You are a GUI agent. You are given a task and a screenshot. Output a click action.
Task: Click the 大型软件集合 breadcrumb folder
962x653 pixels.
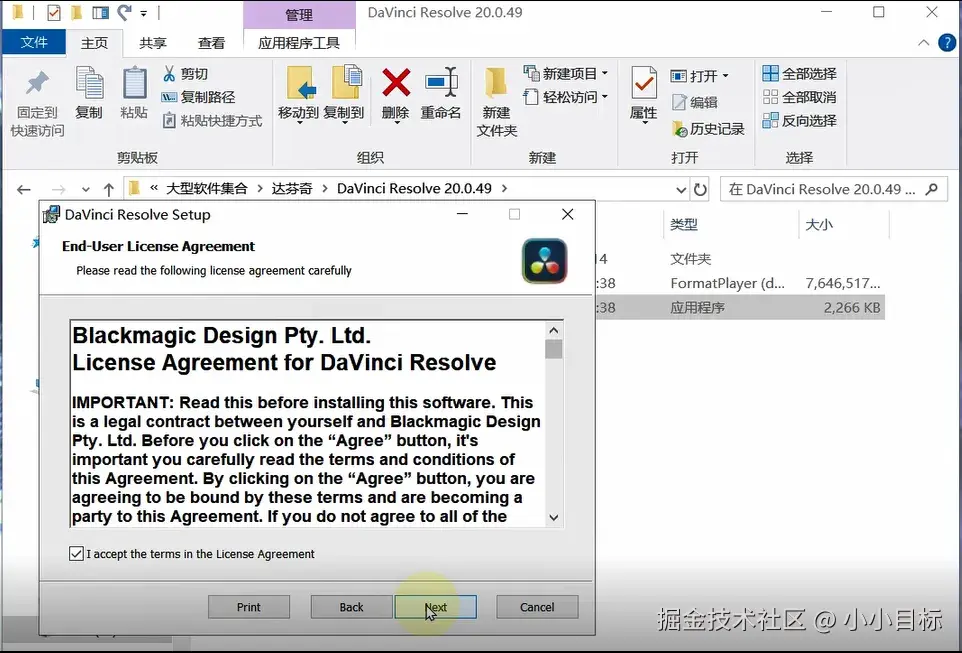207,188
